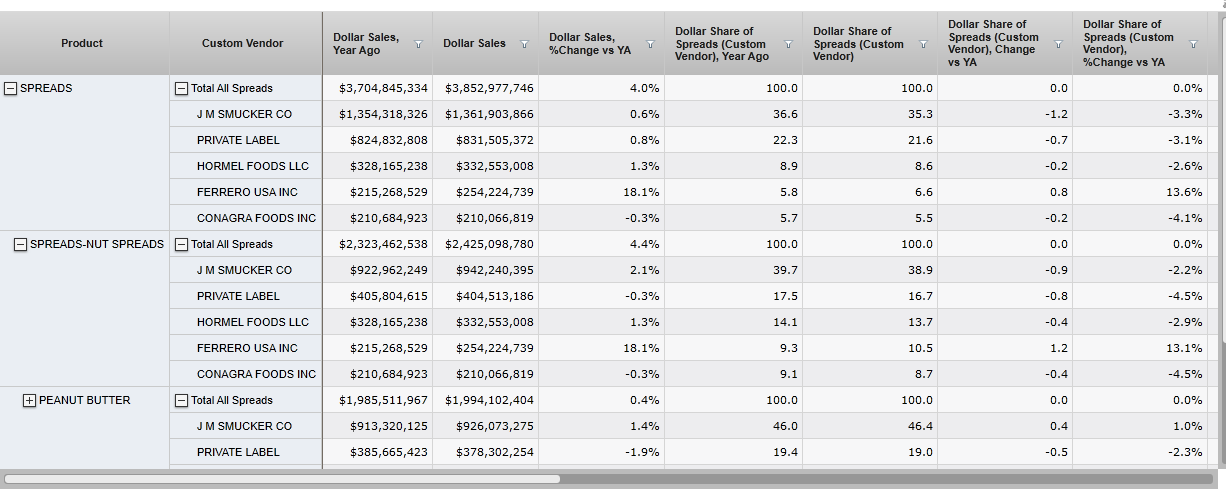Image resolution: width=1226 pixels, height=489 pixels.
Task: Expand the PEANUT BUTTER product group
Action: pyautogui.click(x=29, y=400)
